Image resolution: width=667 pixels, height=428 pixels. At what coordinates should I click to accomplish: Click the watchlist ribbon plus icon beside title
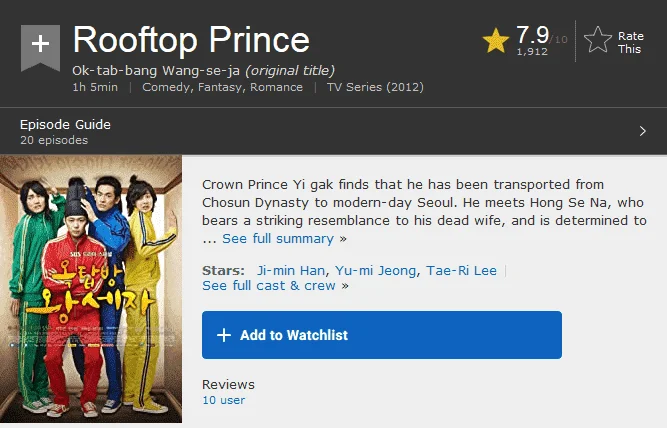point(40,48)
